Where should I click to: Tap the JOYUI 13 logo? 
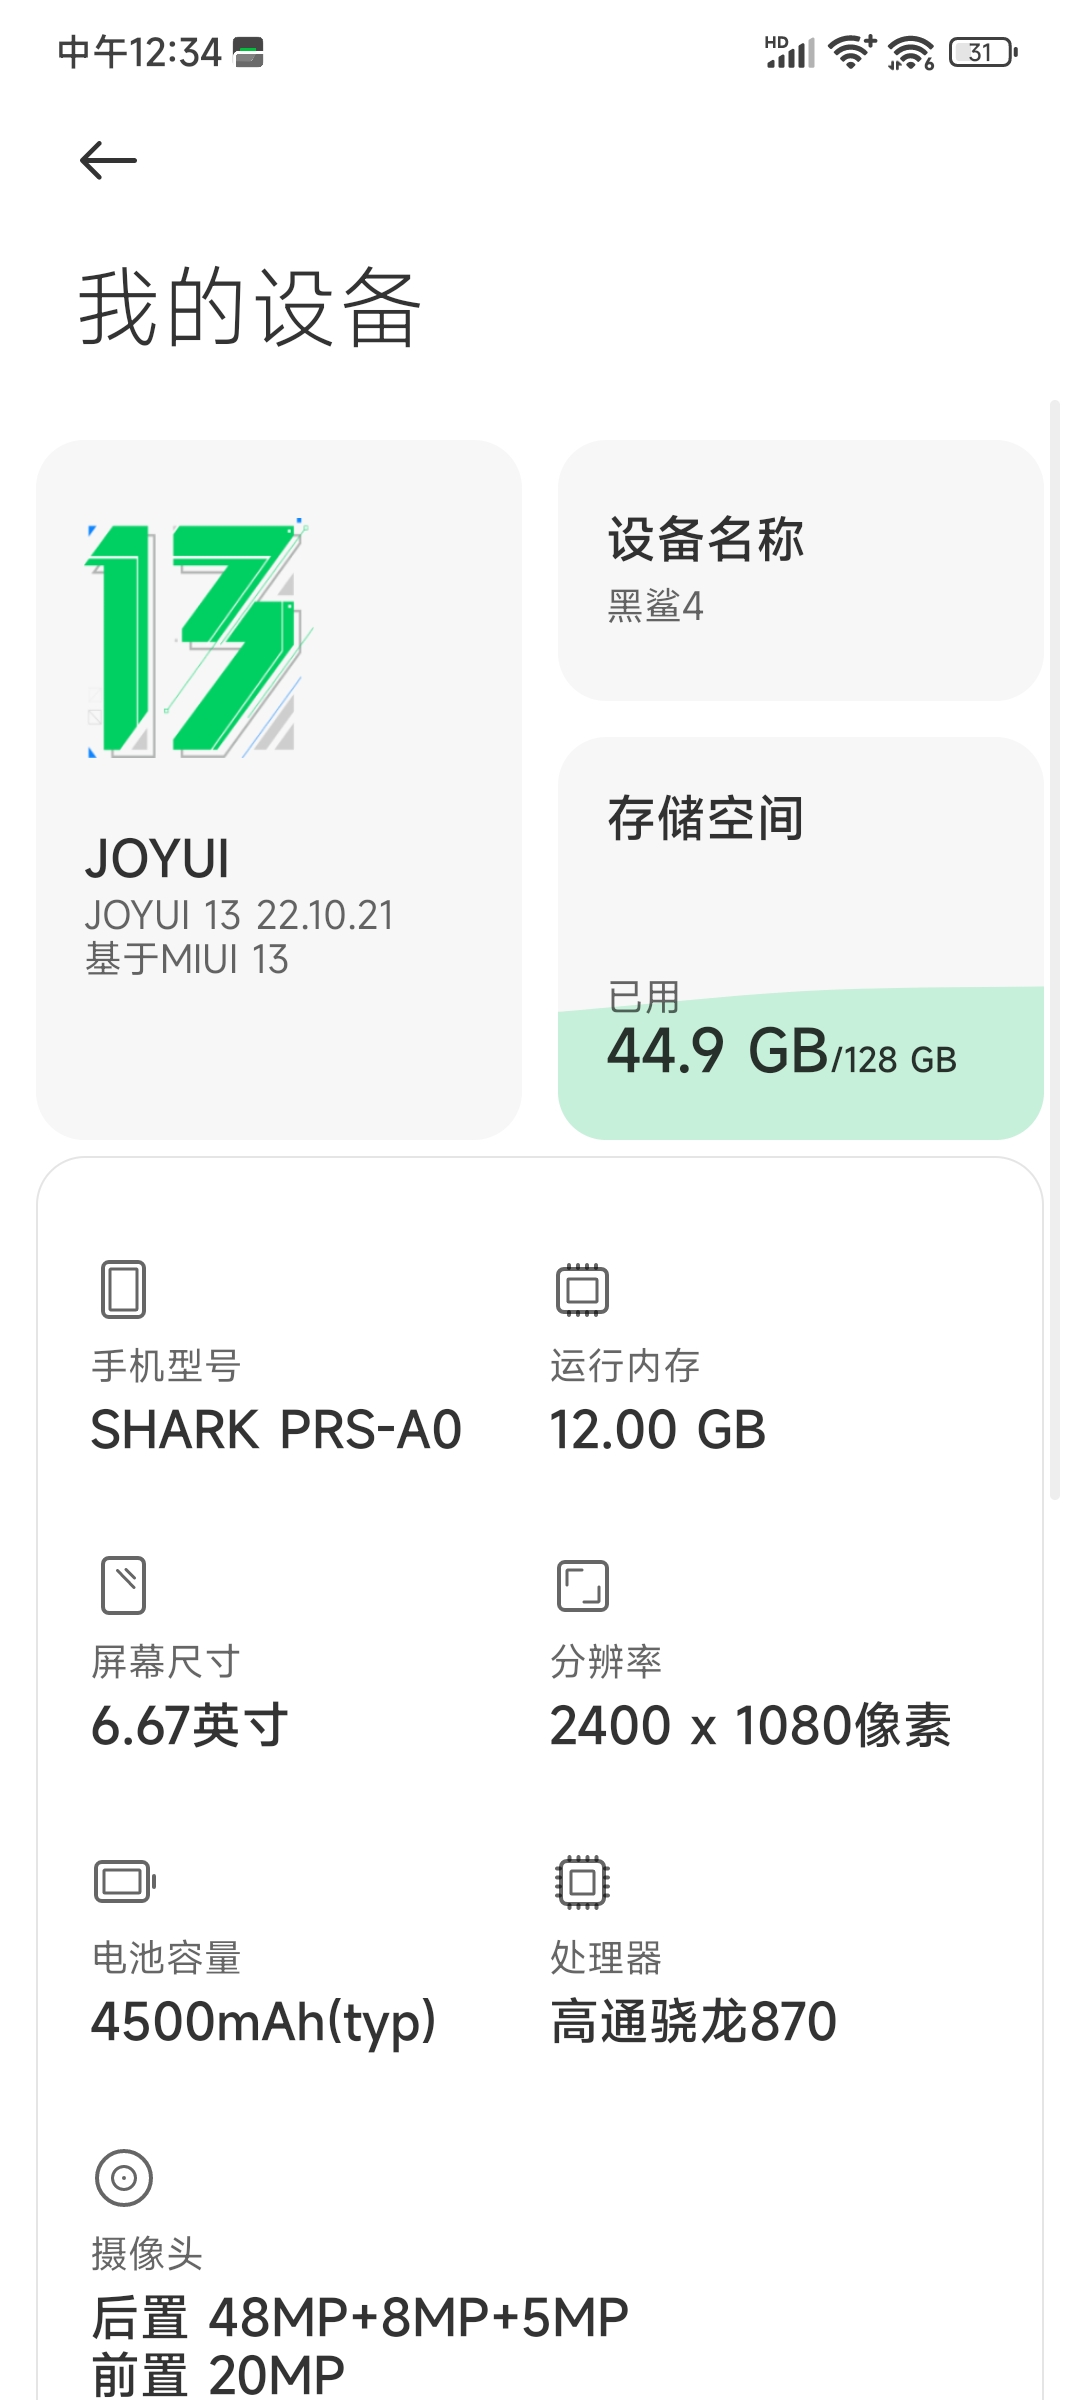[197, 638]
